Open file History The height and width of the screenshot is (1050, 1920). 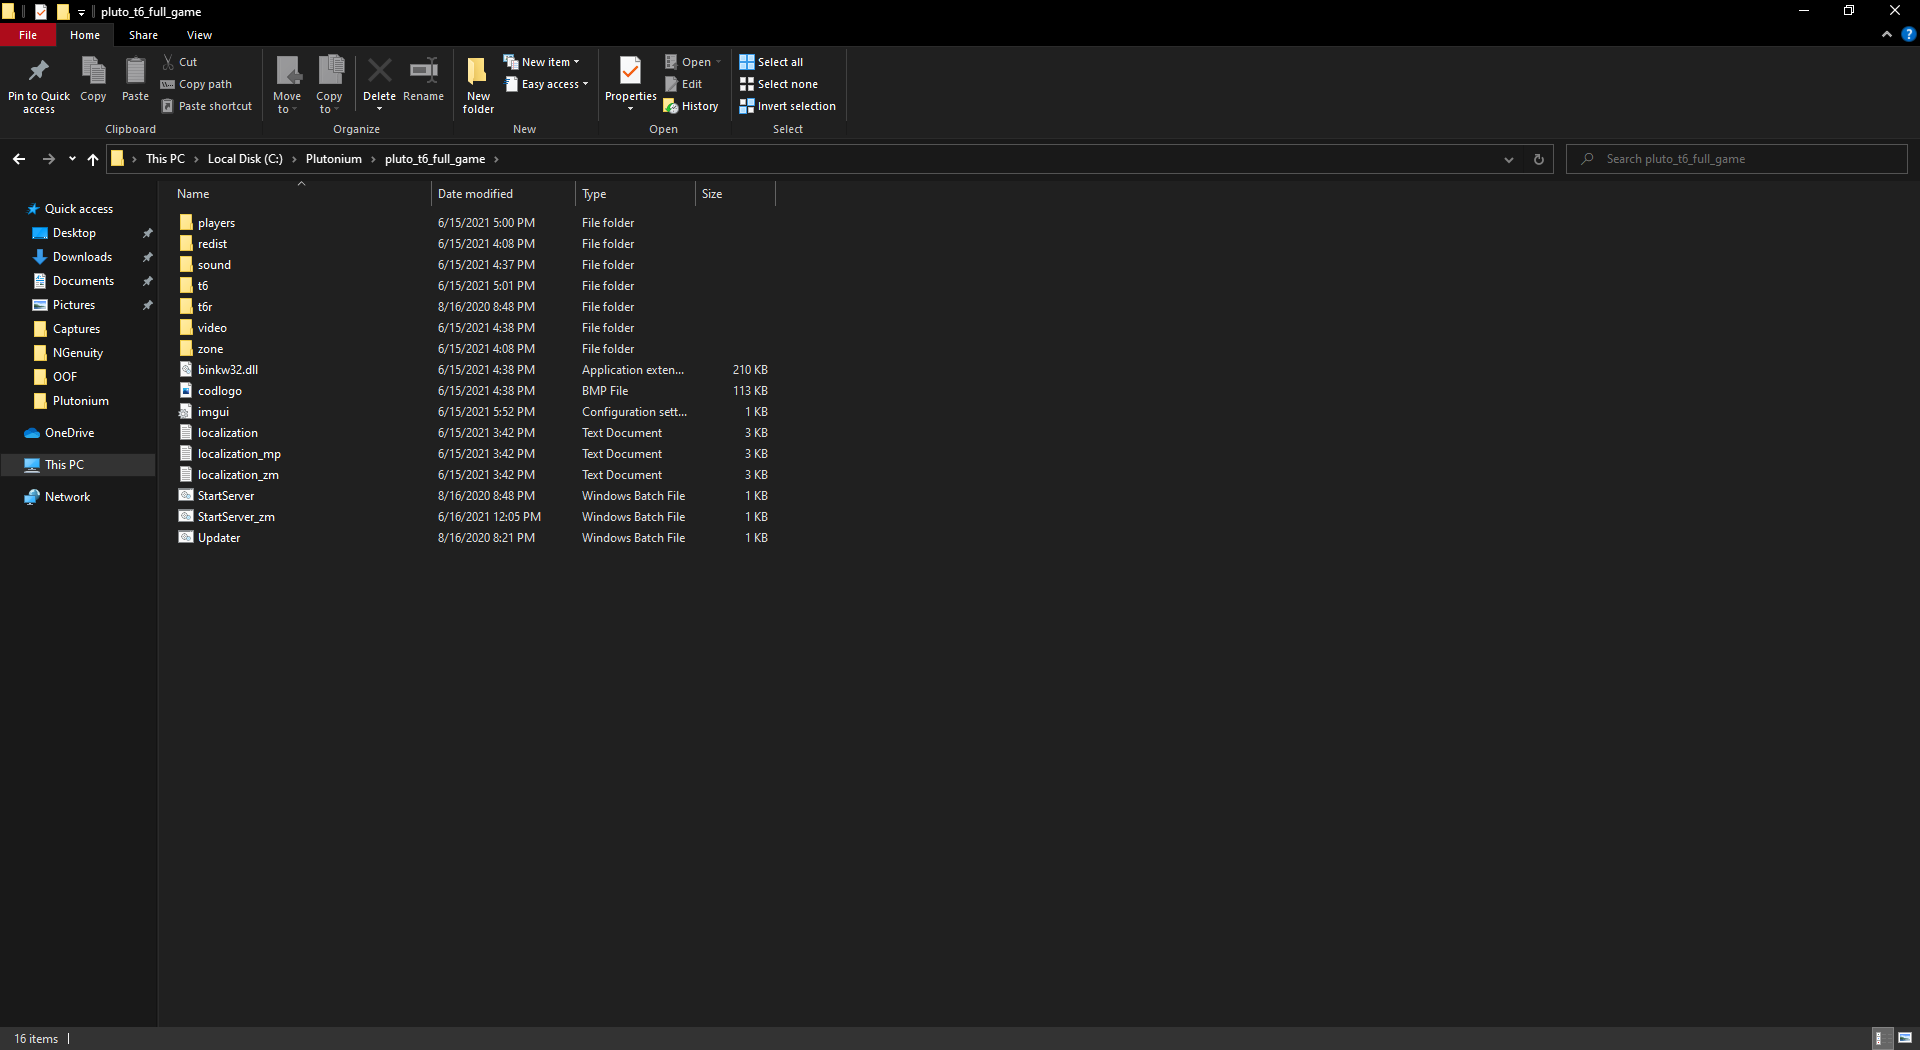tap(691, 106)
